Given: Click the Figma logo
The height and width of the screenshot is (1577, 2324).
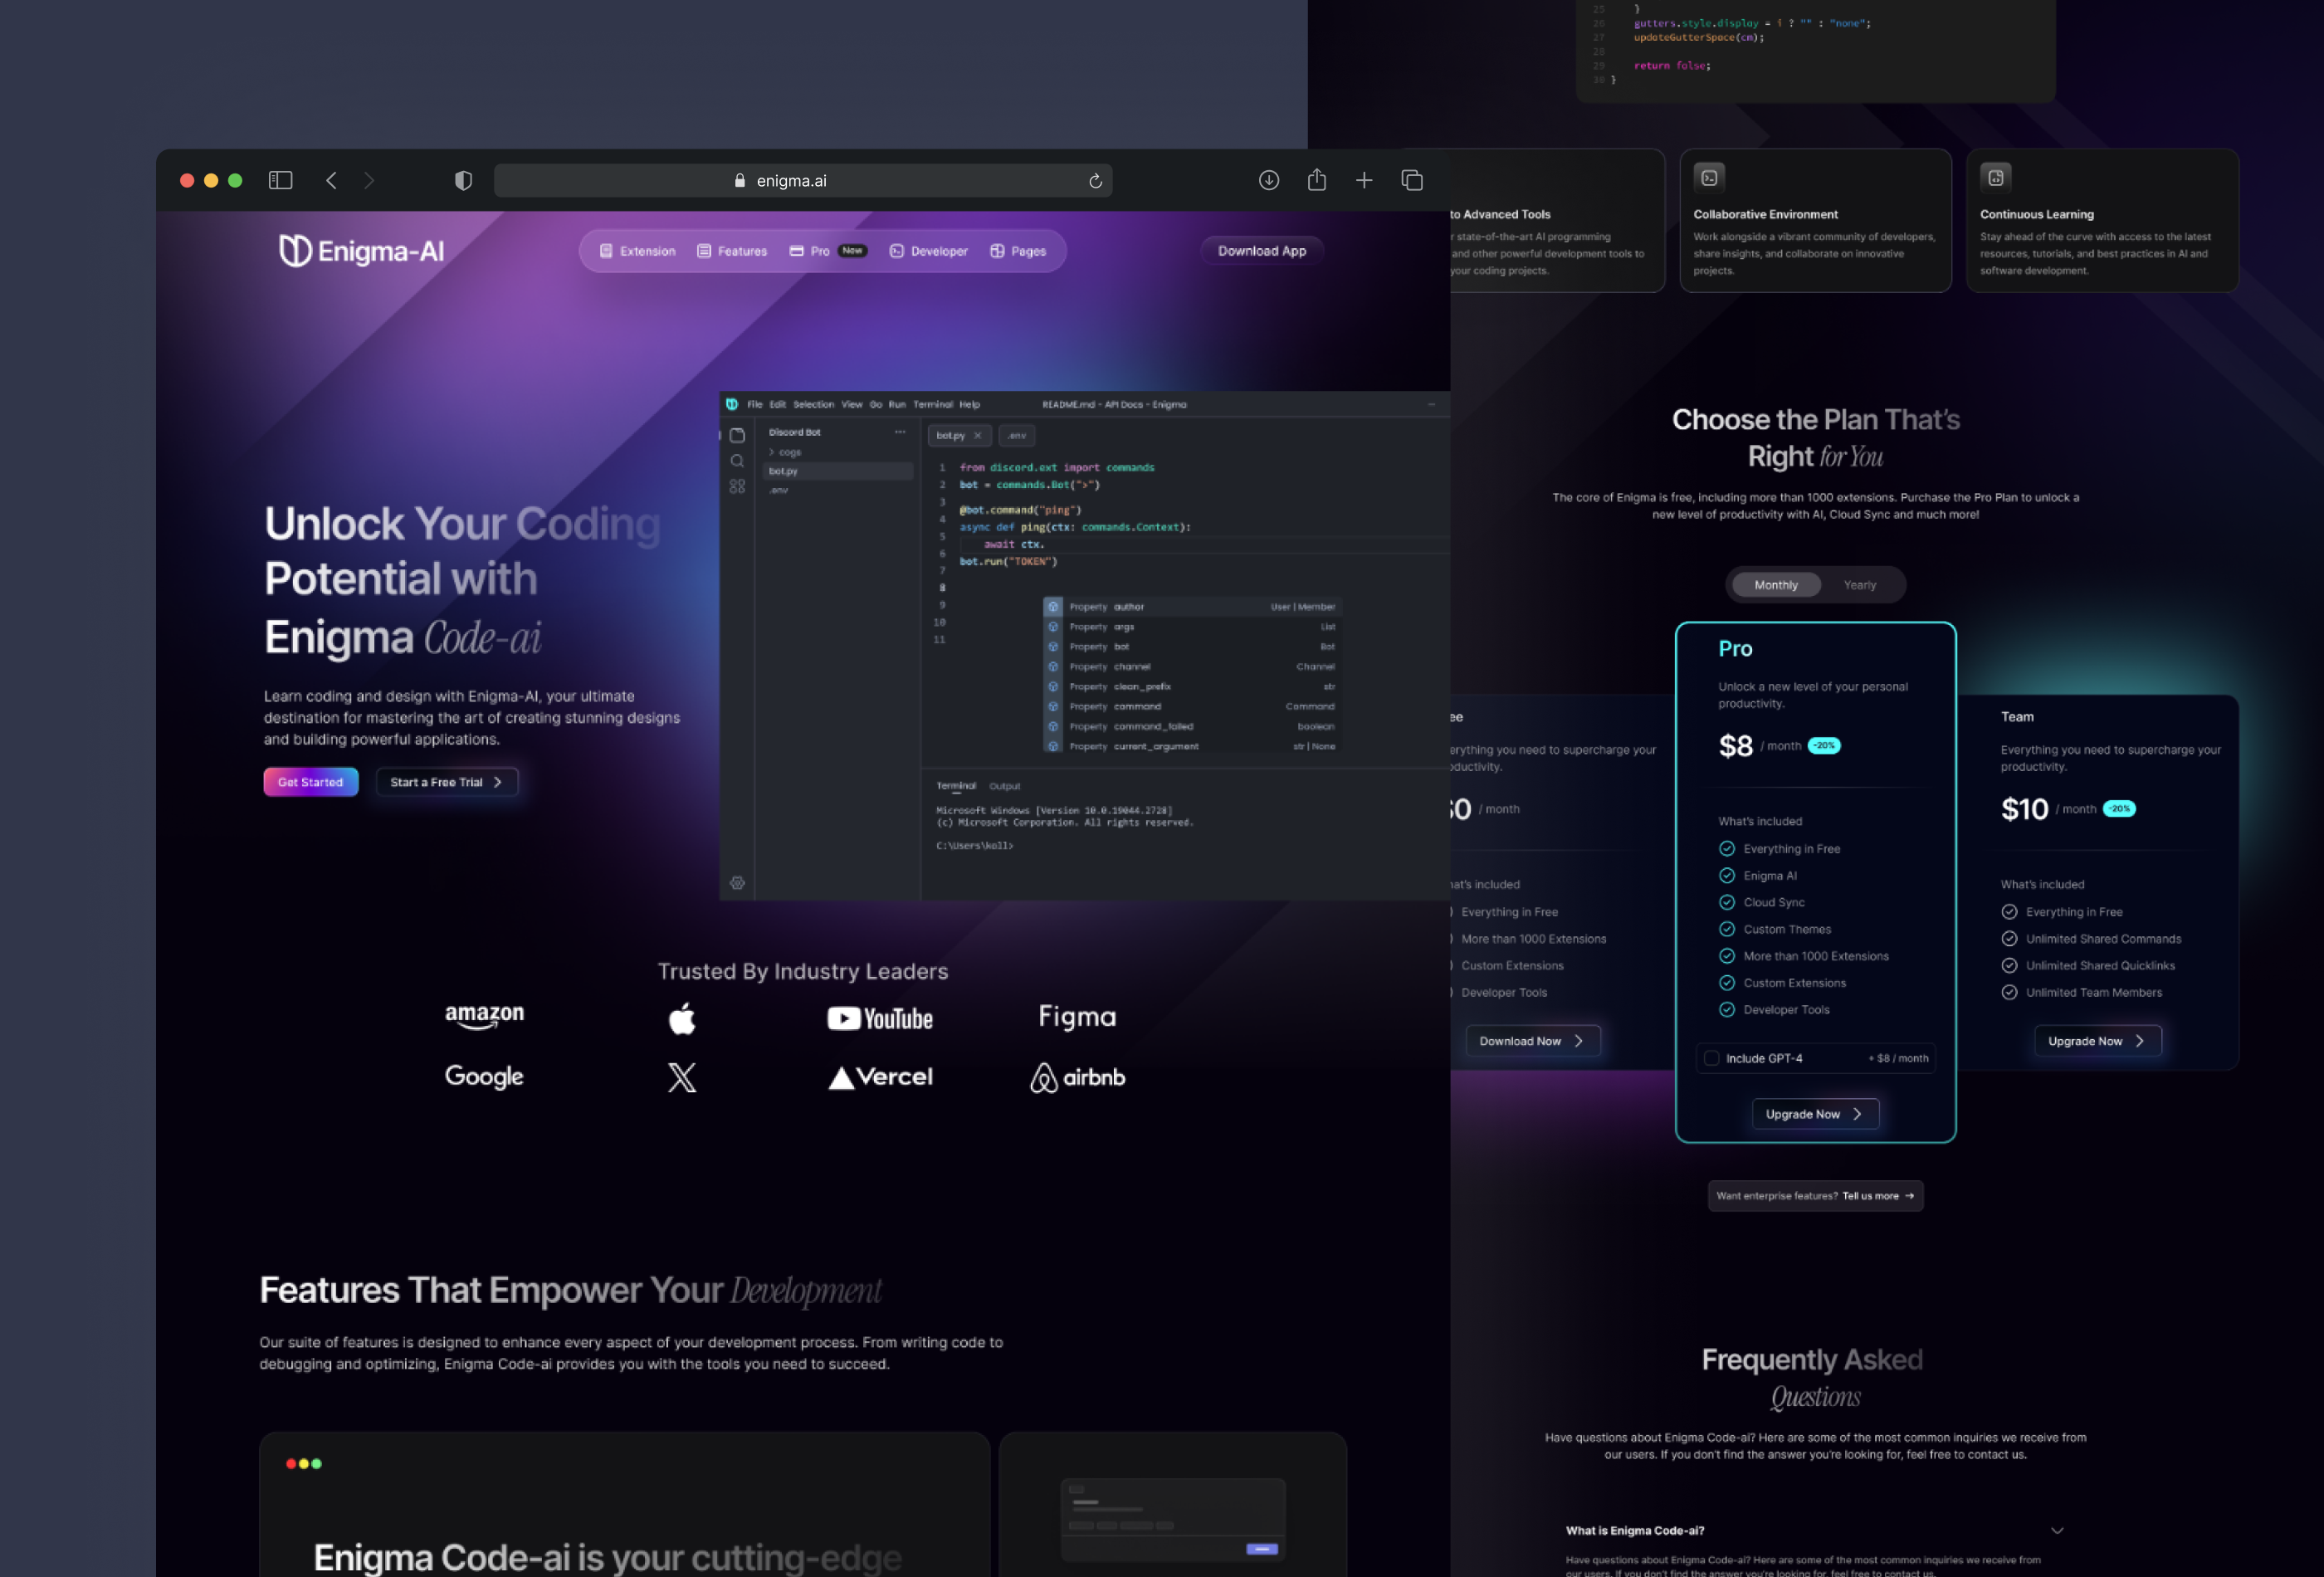Looking at the screenshot, I should click(1077, 1017).
